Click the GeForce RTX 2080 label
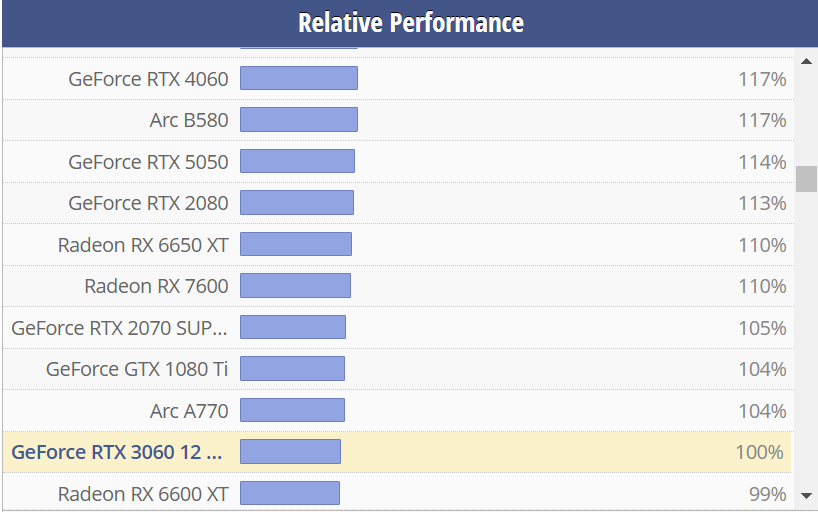The width and height of the screenshot is (818, 512). tap(148, 203)
